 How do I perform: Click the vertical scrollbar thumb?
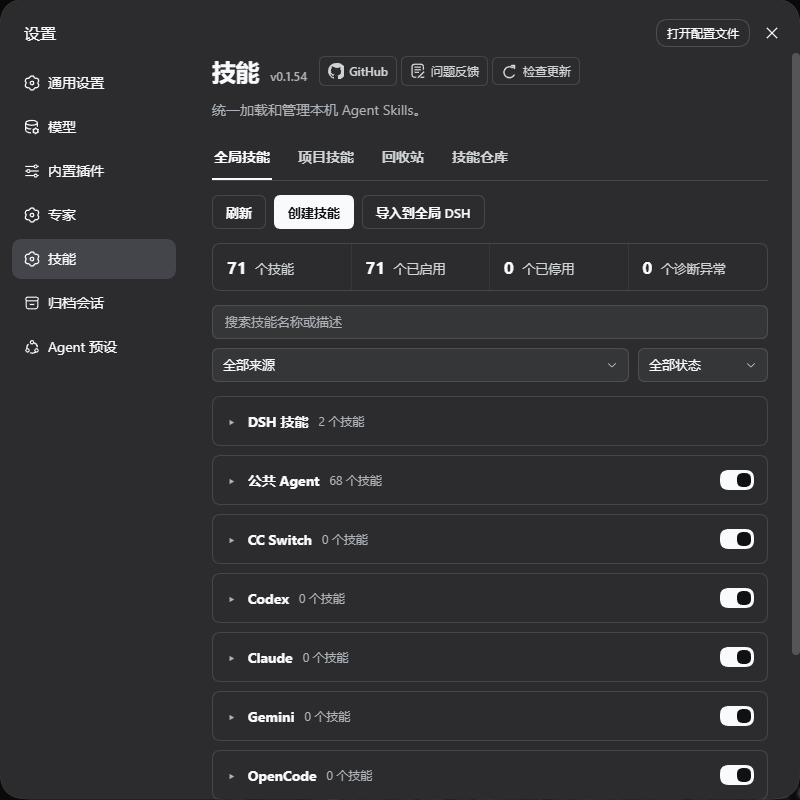coord(795,353)
